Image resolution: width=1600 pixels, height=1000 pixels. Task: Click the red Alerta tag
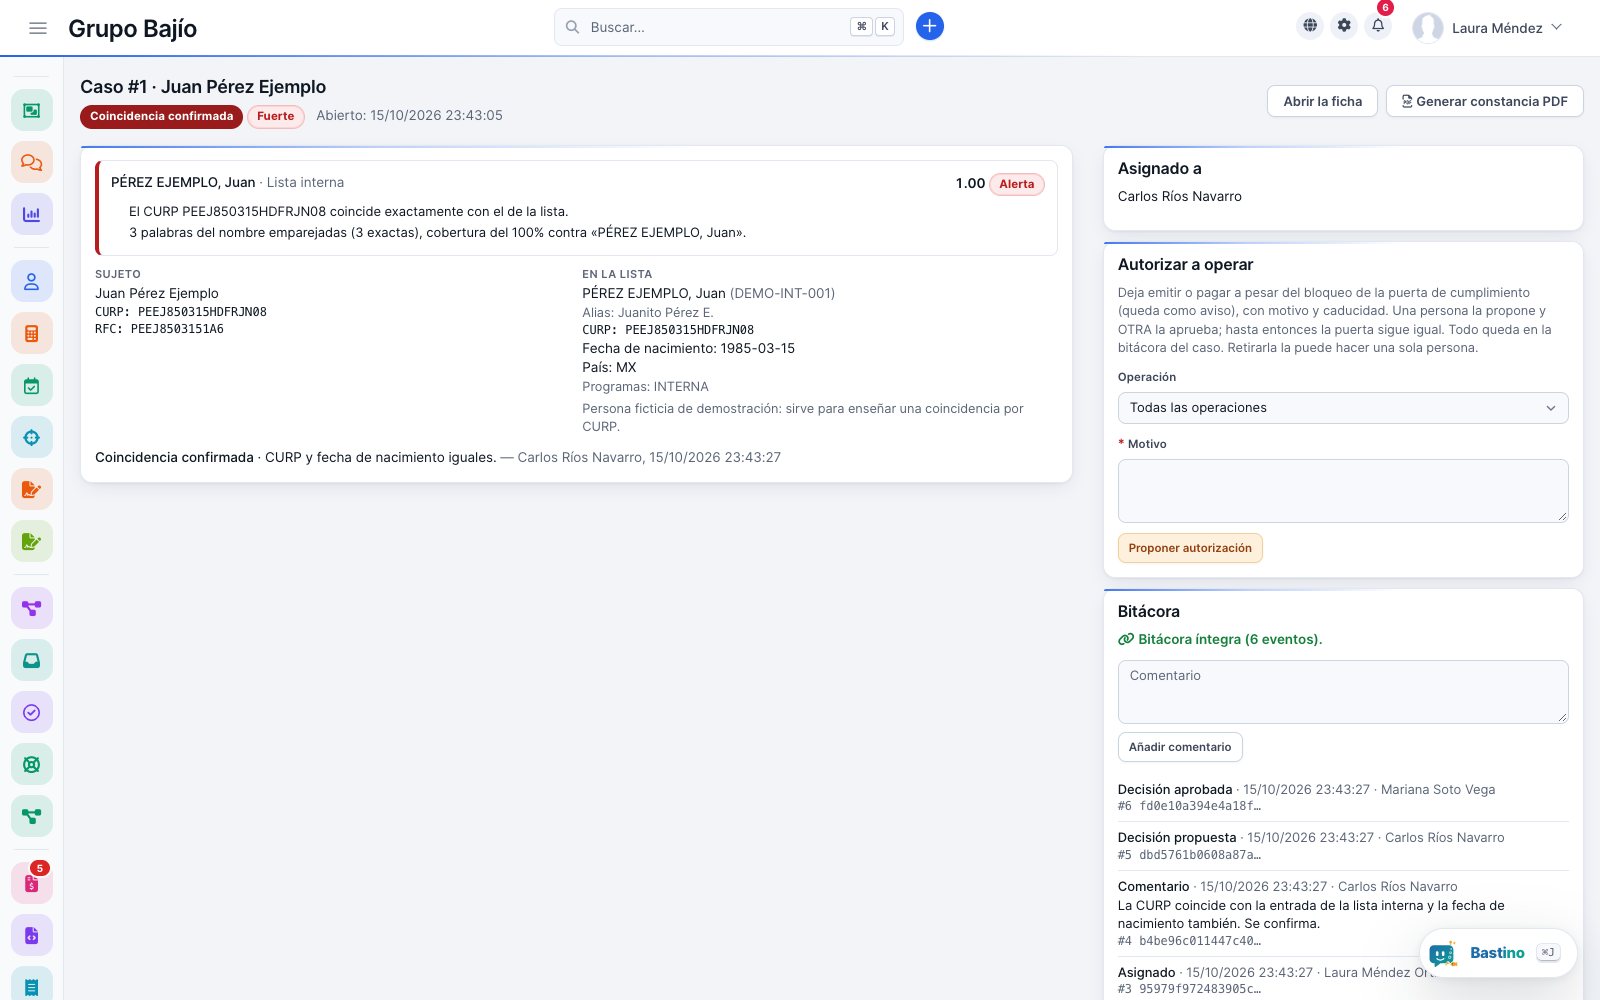[1016, 184]
